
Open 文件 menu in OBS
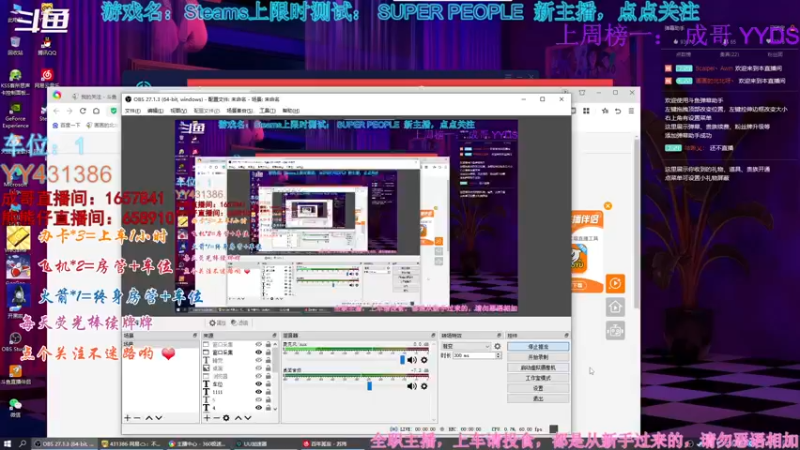pos(133,111)
